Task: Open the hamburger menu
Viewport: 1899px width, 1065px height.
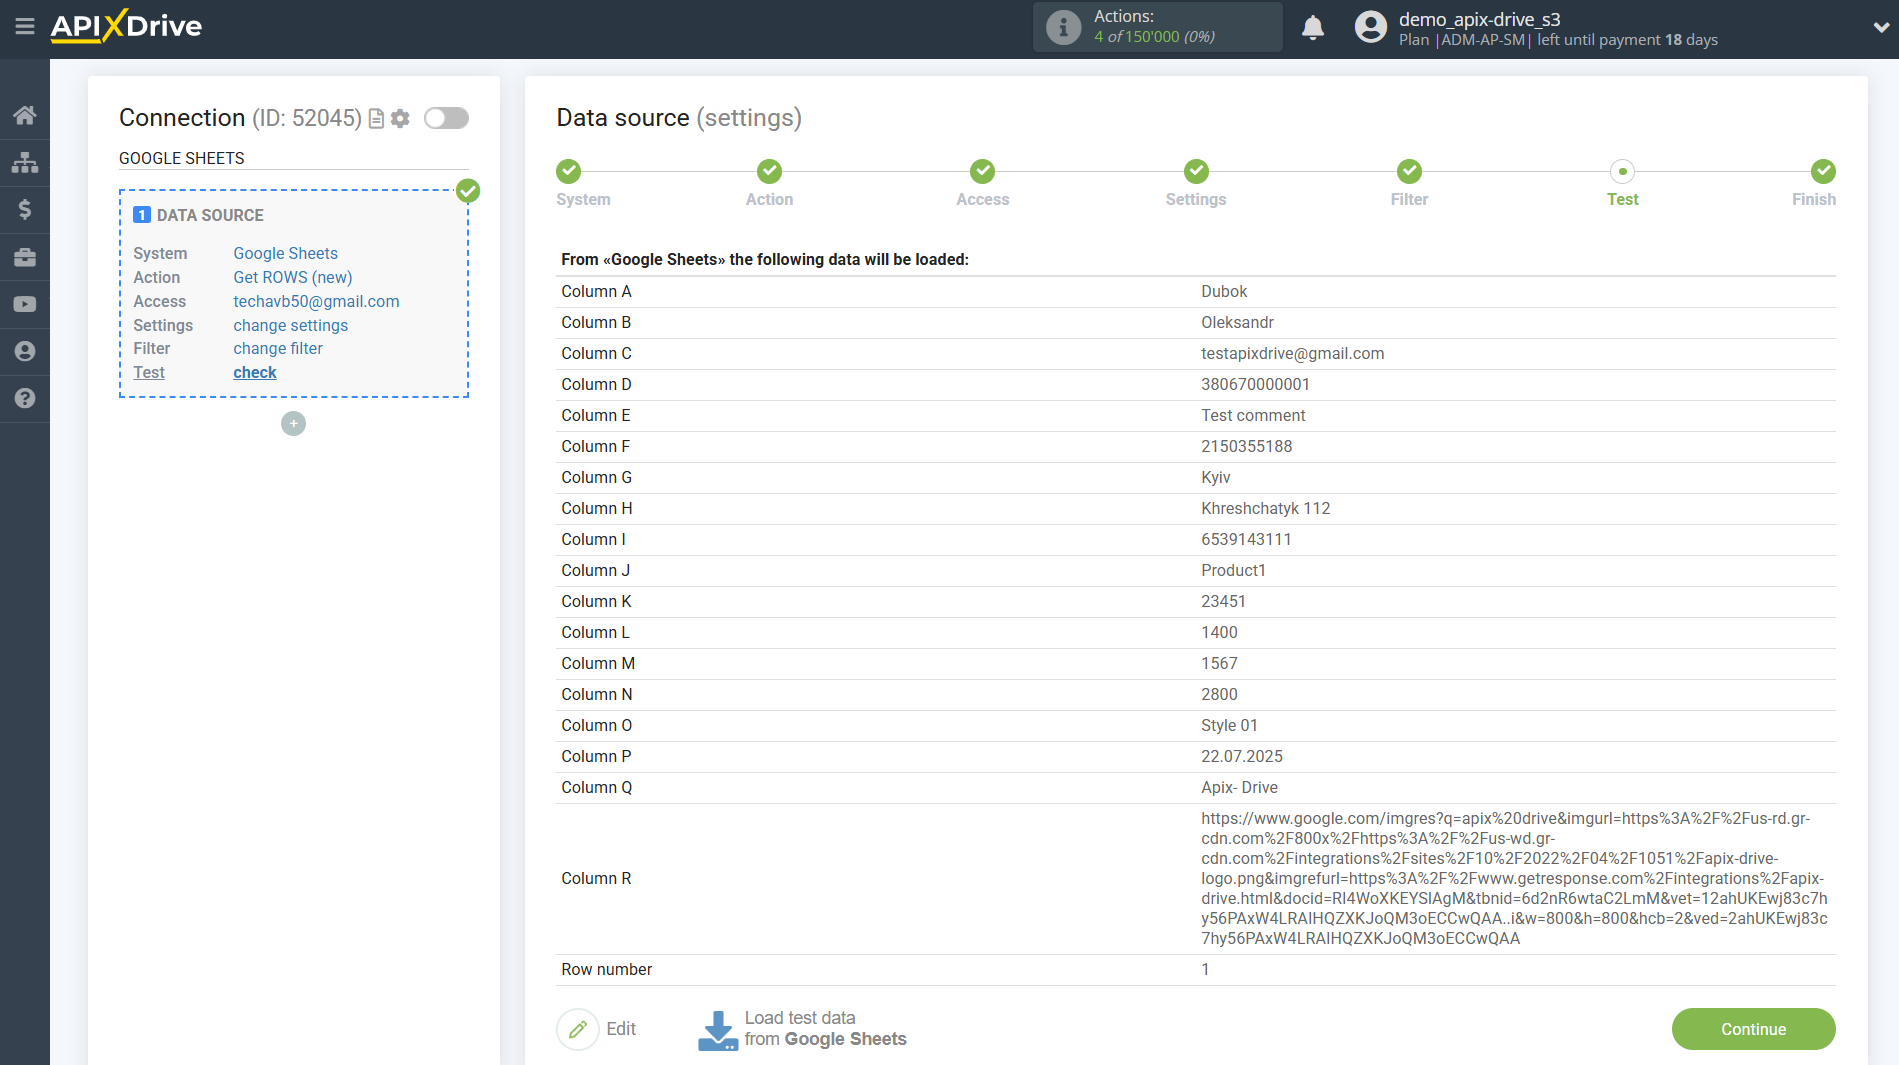Action: [x=25, y=27]
